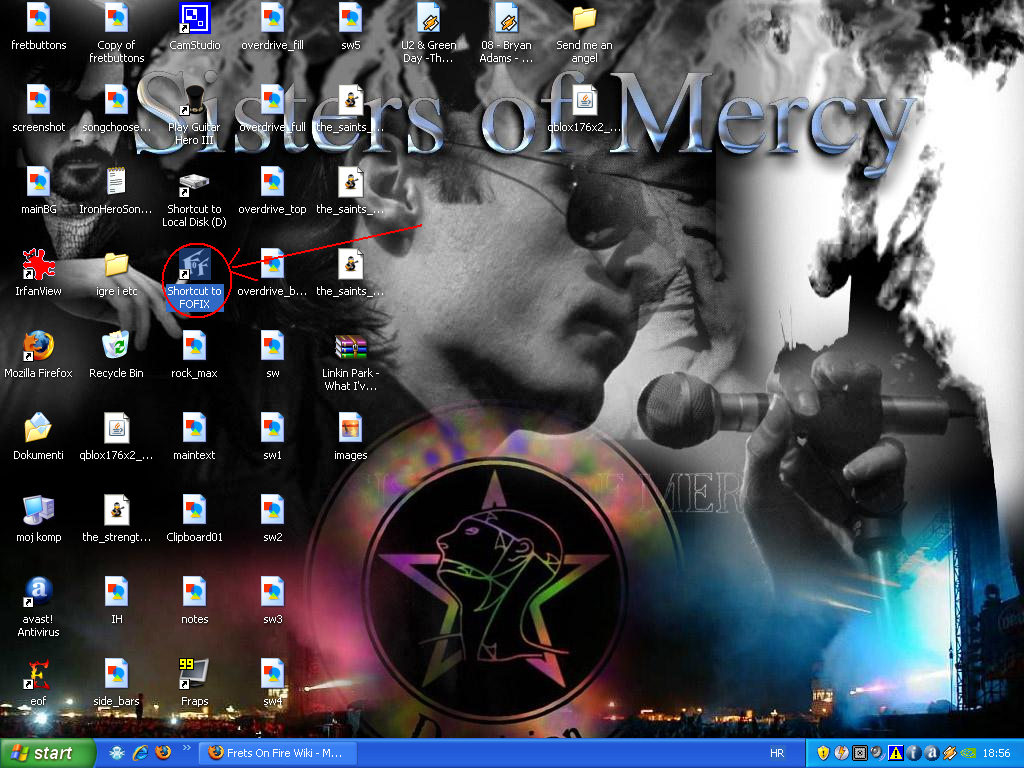Select the sw3 image file

[x=272, y=601]
